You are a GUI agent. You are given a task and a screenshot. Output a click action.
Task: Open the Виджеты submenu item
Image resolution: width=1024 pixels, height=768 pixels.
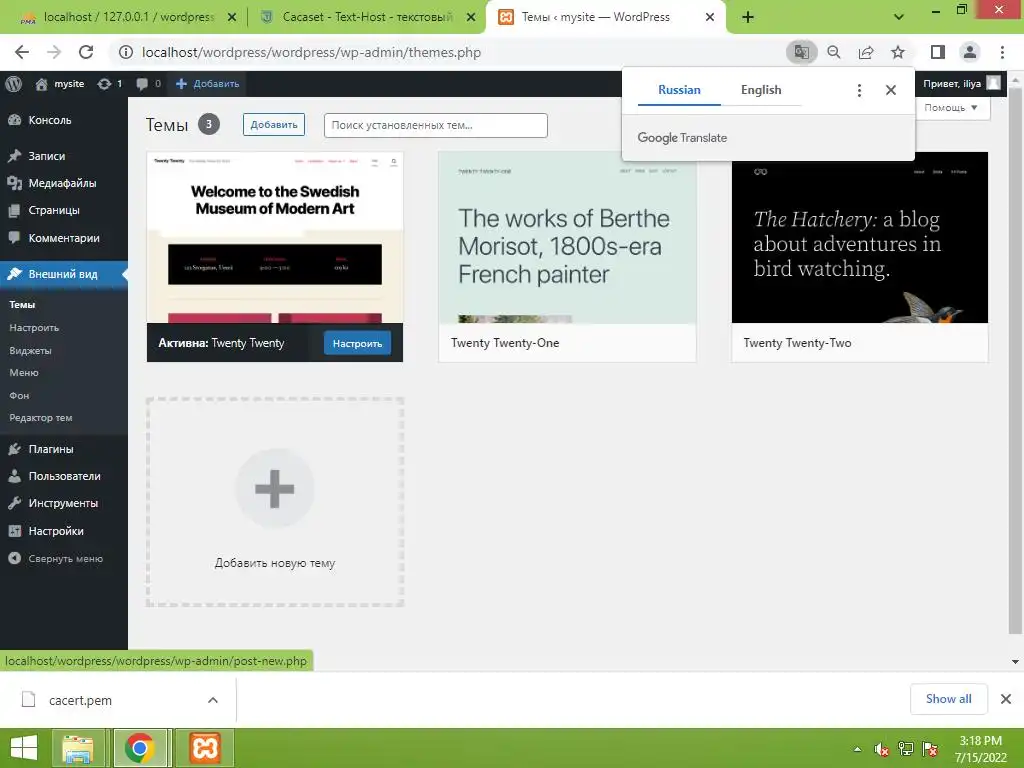(x=30, y=351)
